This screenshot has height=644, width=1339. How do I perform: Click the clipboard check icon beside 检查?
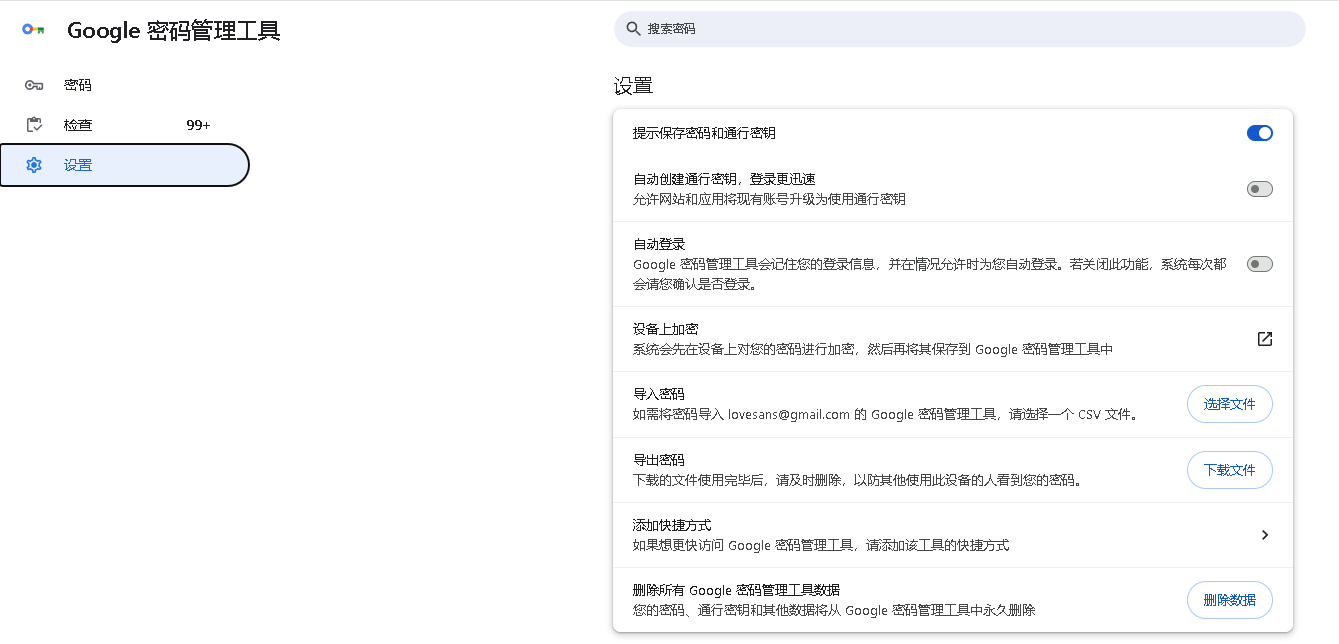coord(34,125)
